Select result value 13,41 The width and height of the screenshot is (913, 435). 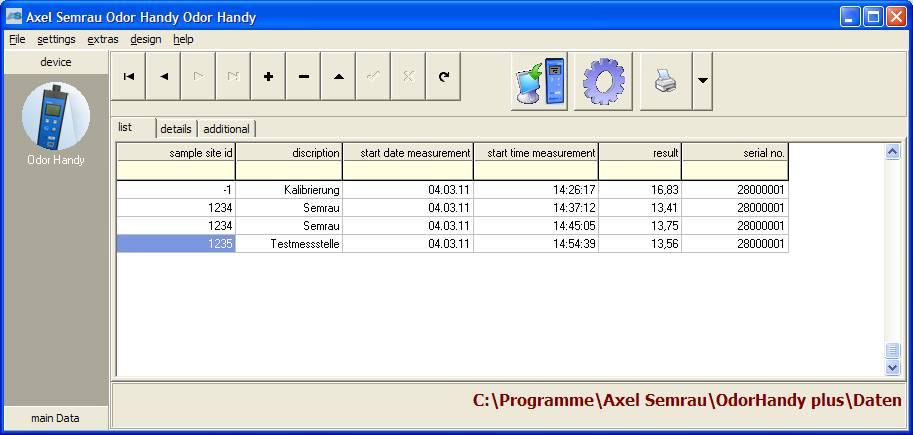point(640,208)
